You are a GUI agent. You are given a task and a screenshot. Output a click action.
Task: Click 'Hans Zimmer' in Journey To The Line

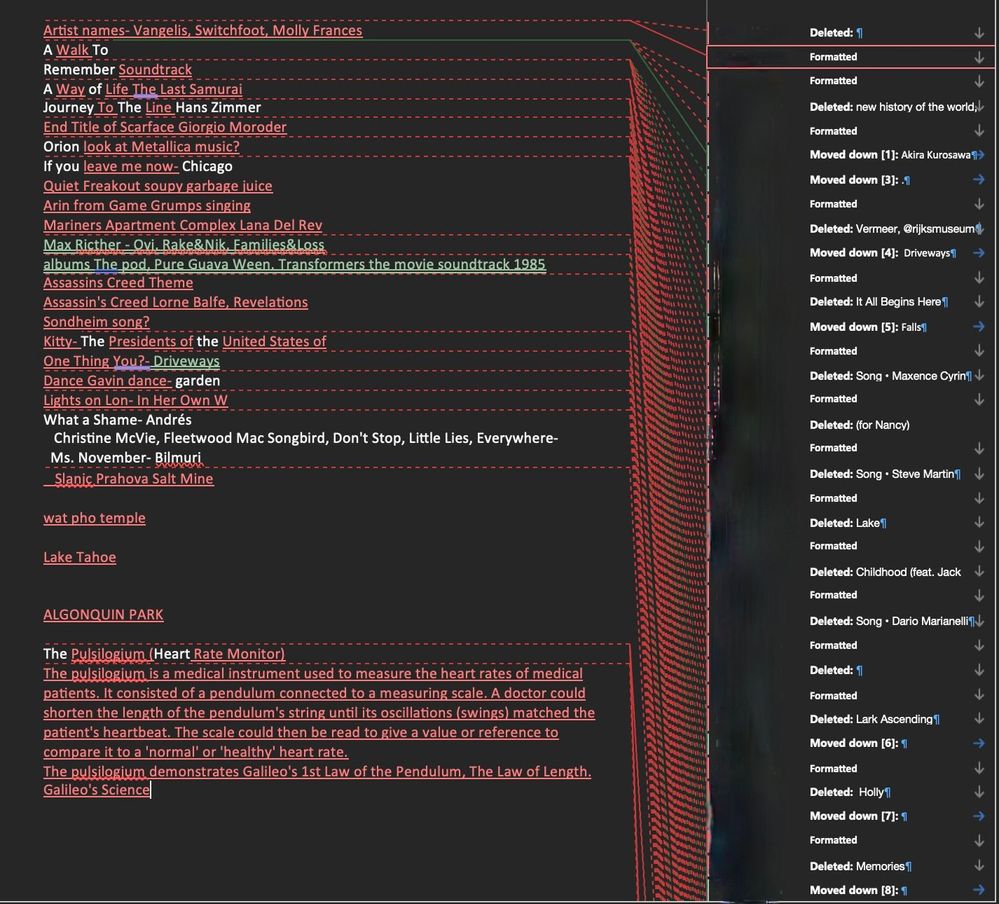pyautogui.click(x=218, y=108)
